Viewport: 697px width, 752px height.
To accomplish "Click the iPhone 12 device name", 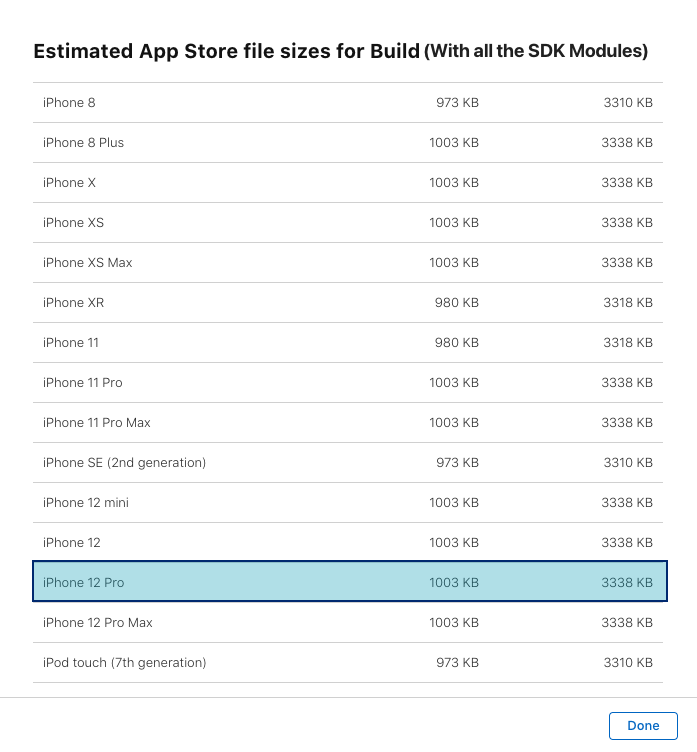I will click(71, 542).
